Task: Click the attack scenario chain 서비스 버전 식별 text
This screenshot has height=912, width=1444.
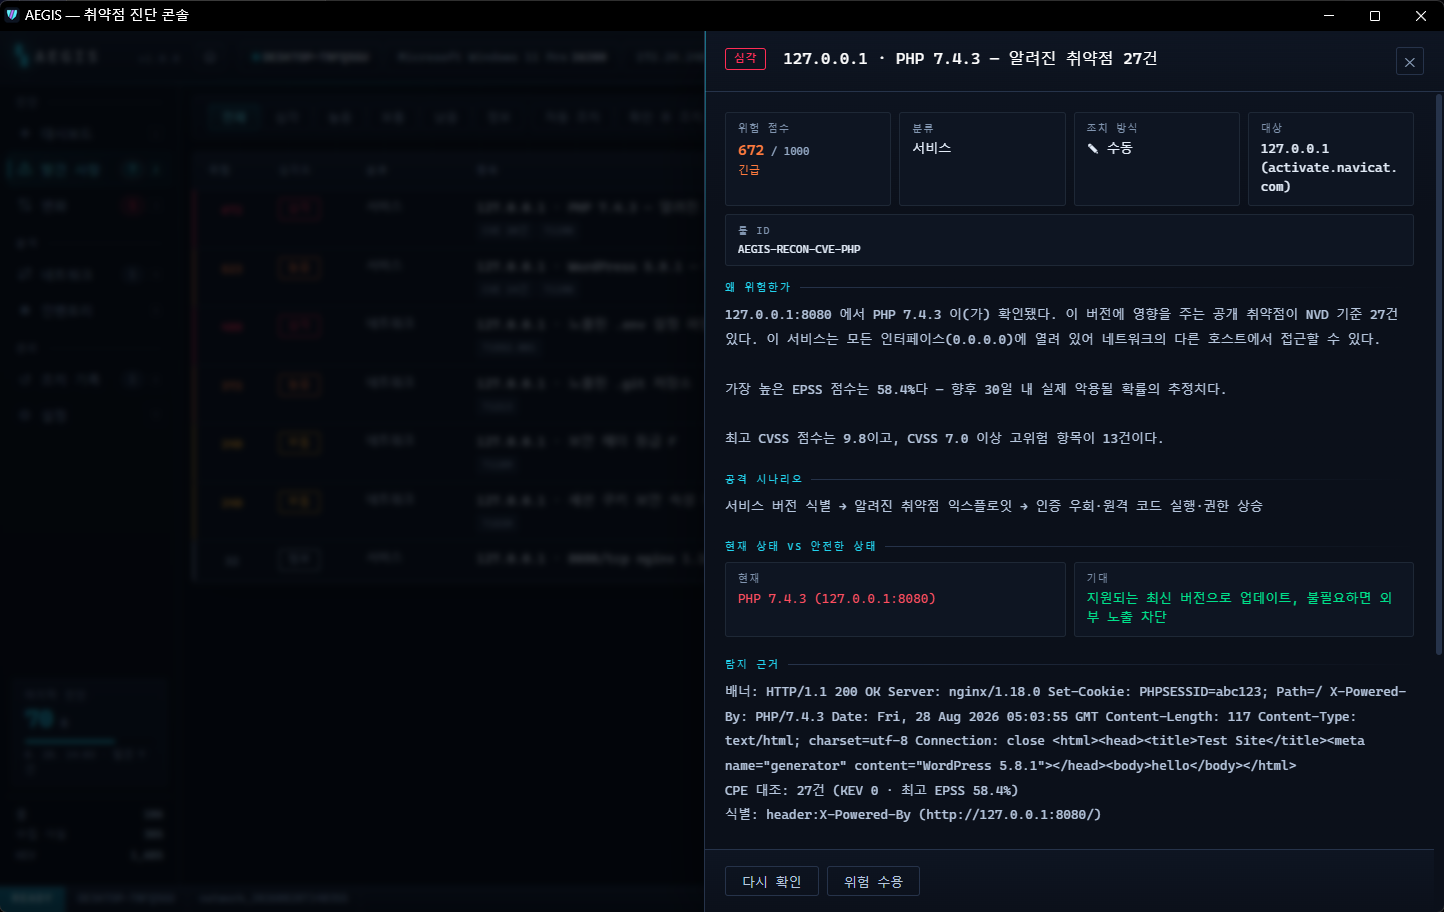Action: pyautogui.click(x=993, y=506)
